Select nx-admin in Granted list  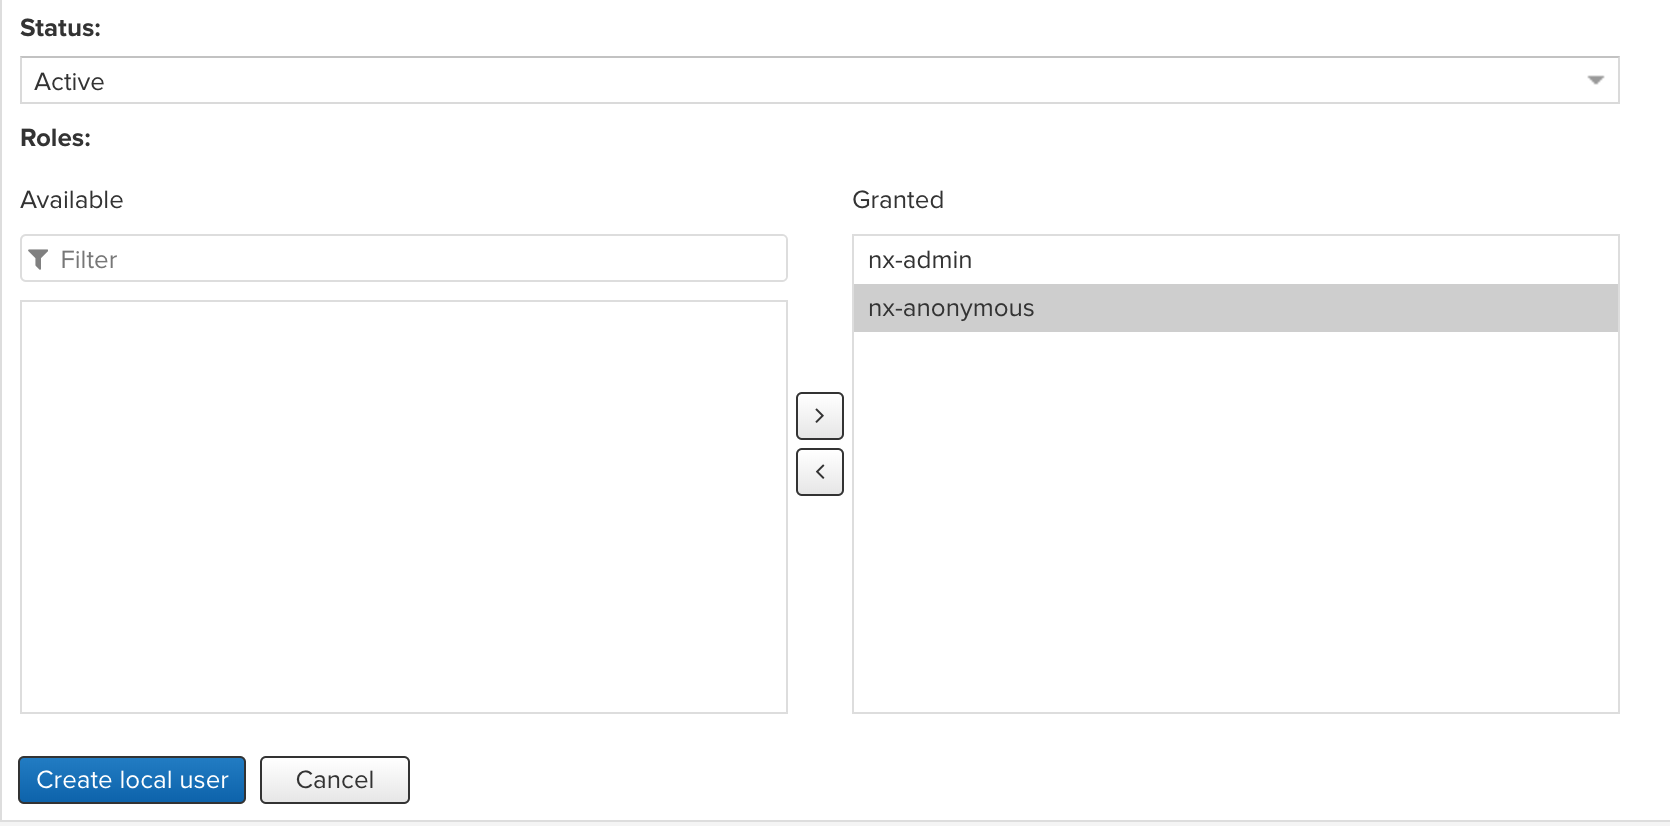coord(1236,260)
